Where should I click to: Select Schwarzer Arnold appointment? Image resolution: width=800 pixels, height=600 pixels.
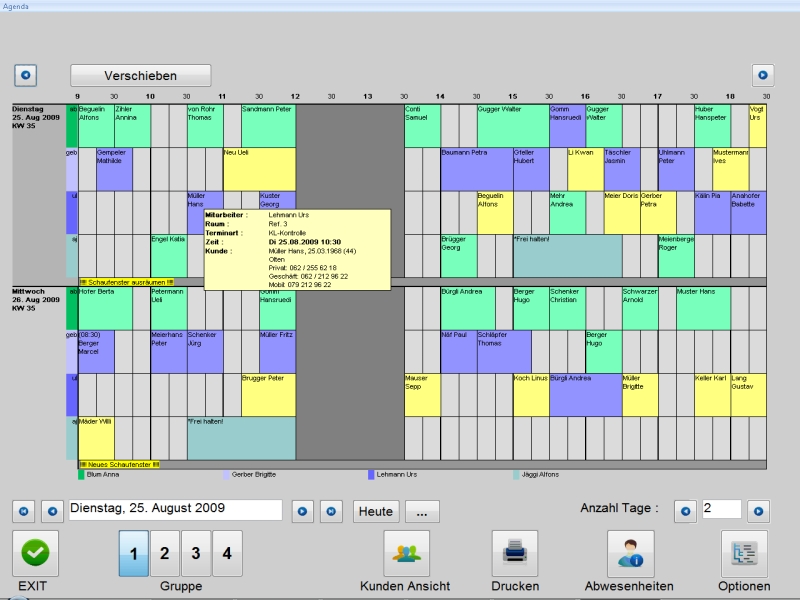[x=640, y=309]
